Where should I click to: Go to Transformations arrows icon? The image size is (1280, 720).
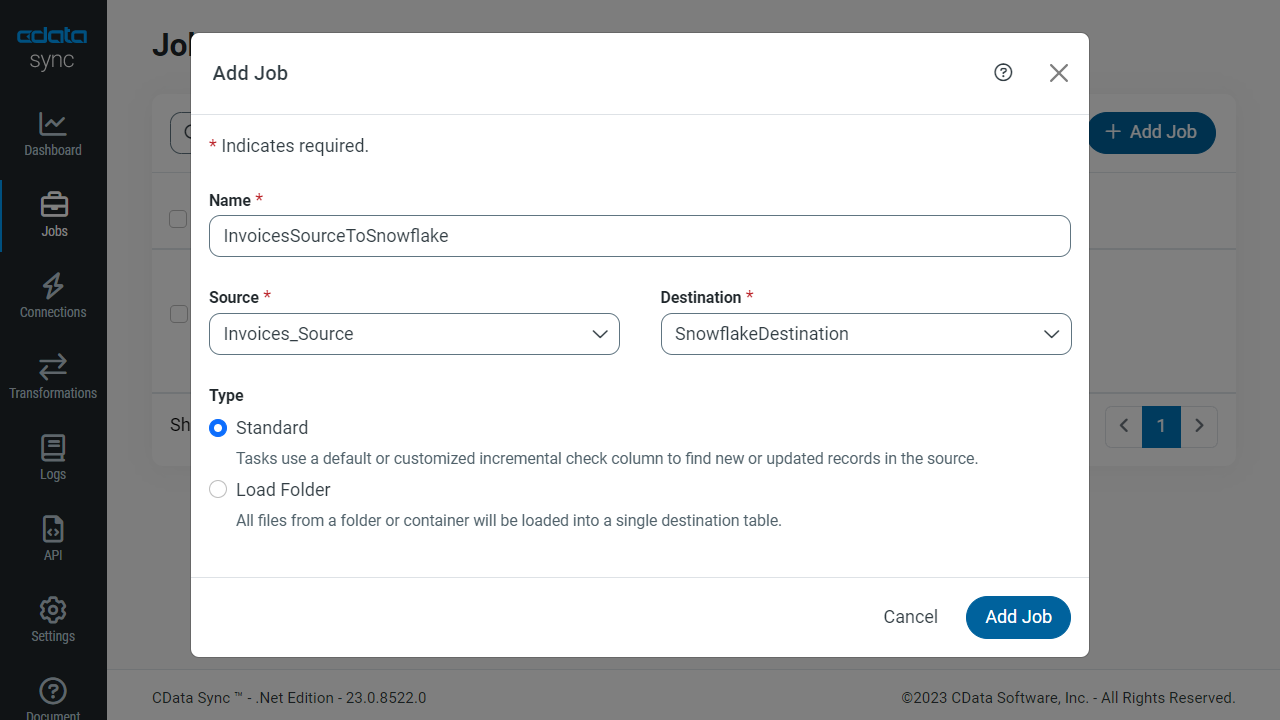[53, 367]
